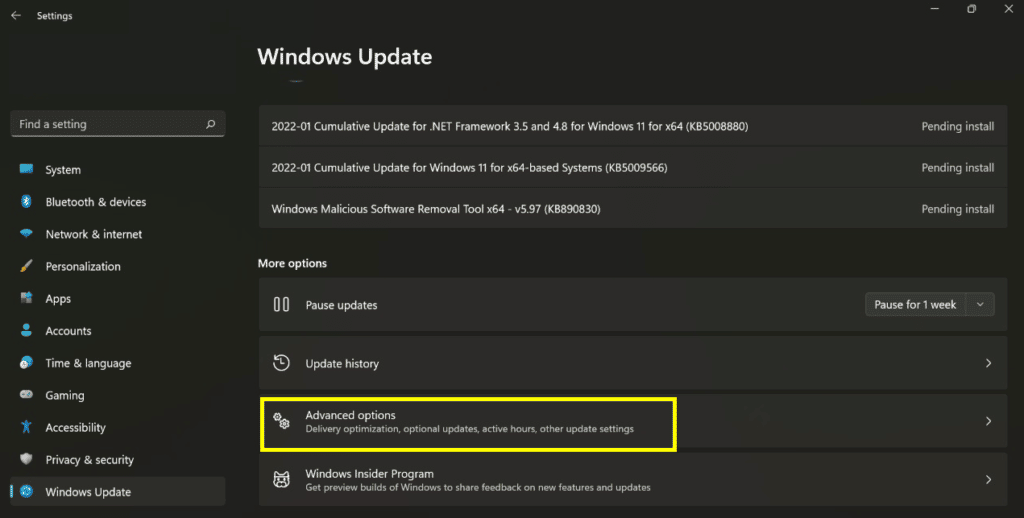
Task: Click the System sidebar icon
Action: pyautogui.click(x=26, y=170)
